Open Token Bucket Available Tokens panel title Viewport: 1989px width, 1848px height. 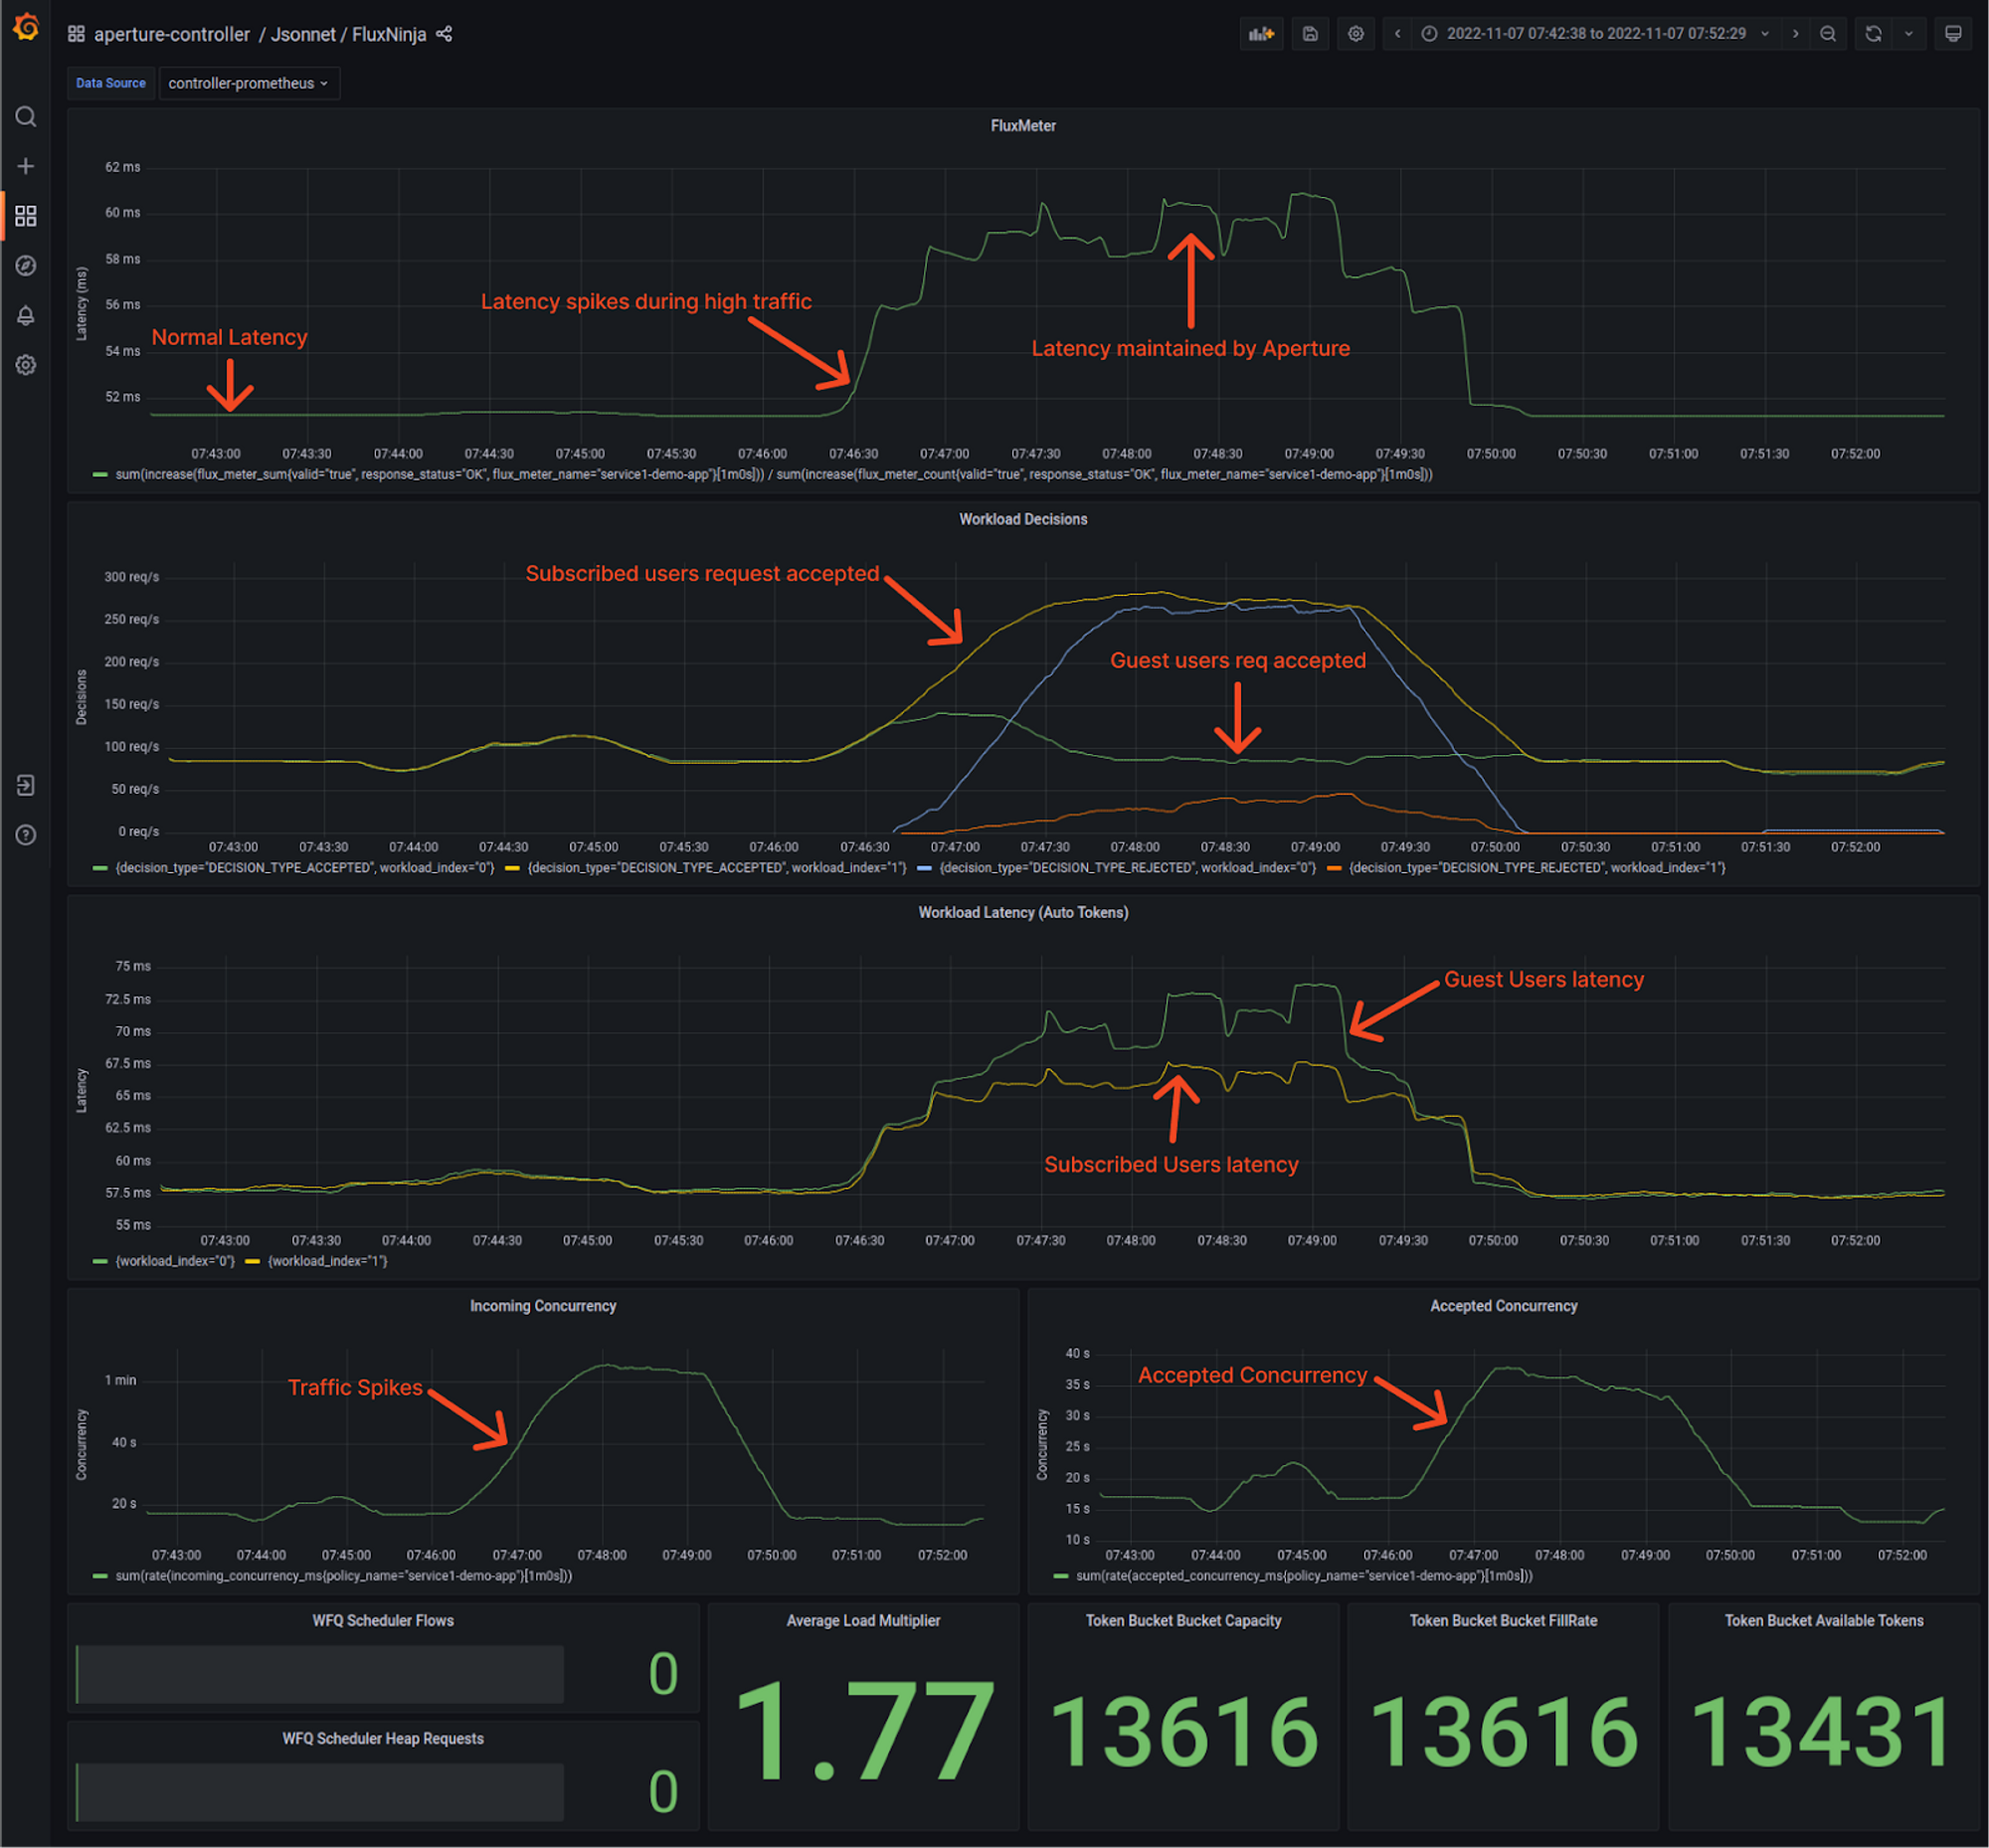pos(1824,1621)
